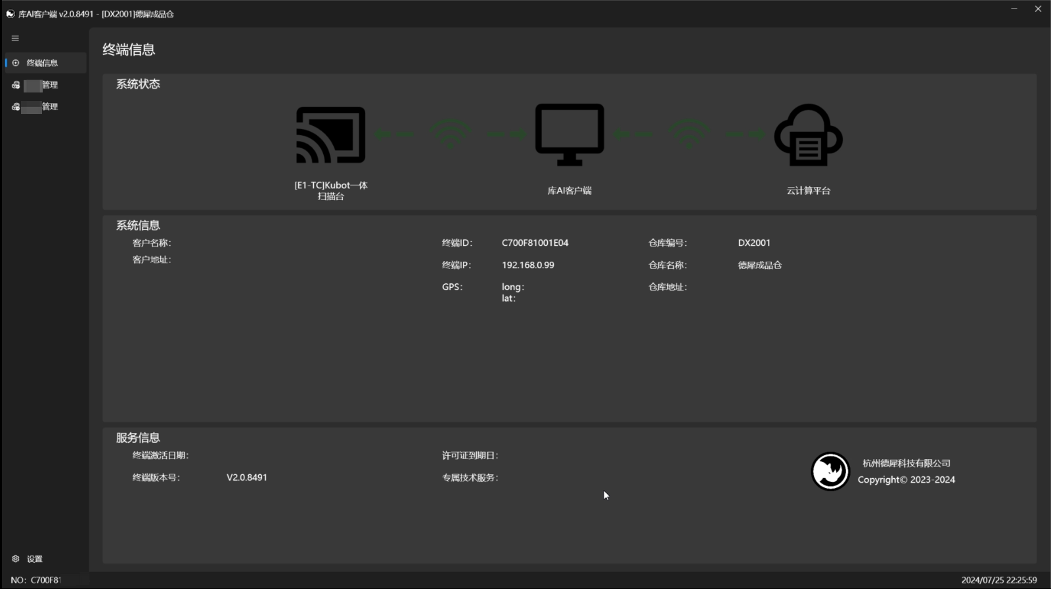
Task: Open the lower 管理 sidebar item
Action: click(40, 107)
